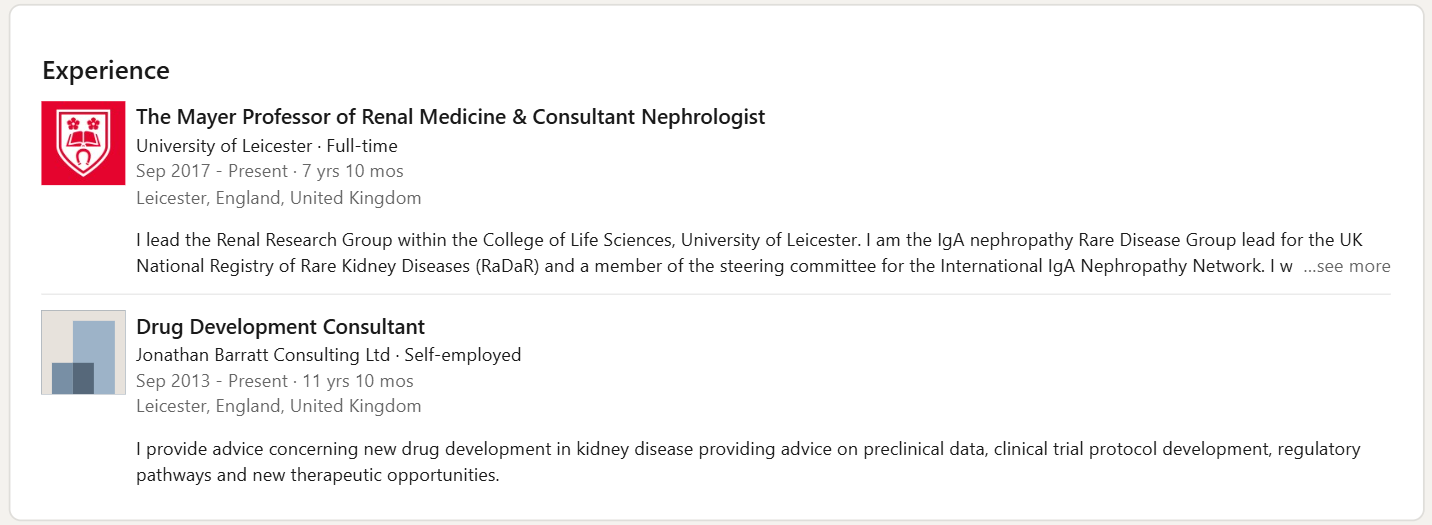Open the Drug Development Consultant title

point(280,327)
